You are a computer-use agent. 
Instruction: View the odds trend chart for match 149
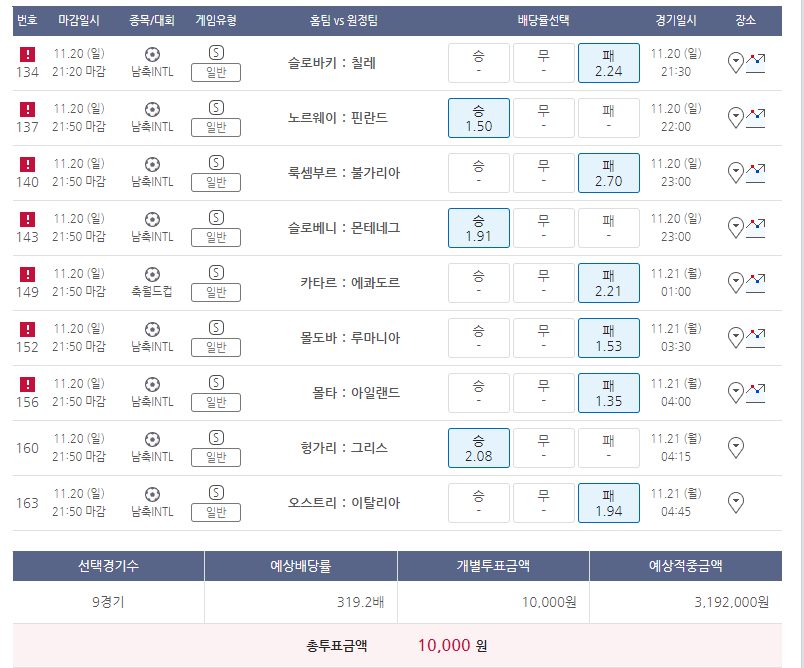tap(755, 283)
